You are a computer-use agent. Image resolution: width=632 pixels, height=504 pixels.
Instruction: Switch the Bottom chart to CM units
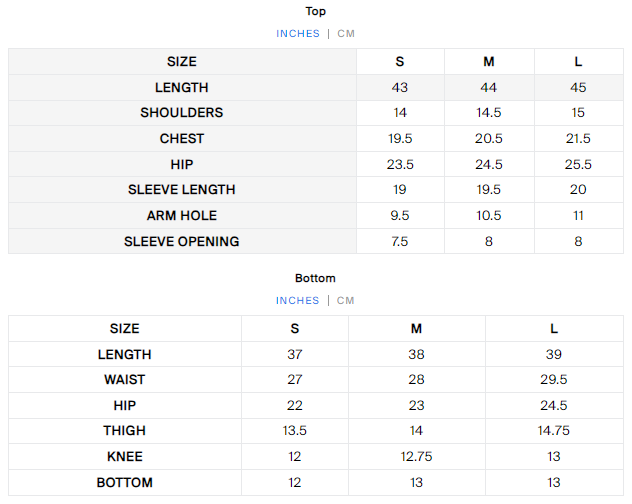tap(346, 300)
